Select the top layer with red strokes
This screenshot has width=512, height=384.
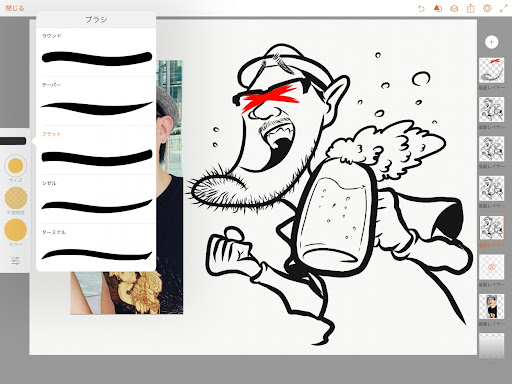[x=491, y=70]
